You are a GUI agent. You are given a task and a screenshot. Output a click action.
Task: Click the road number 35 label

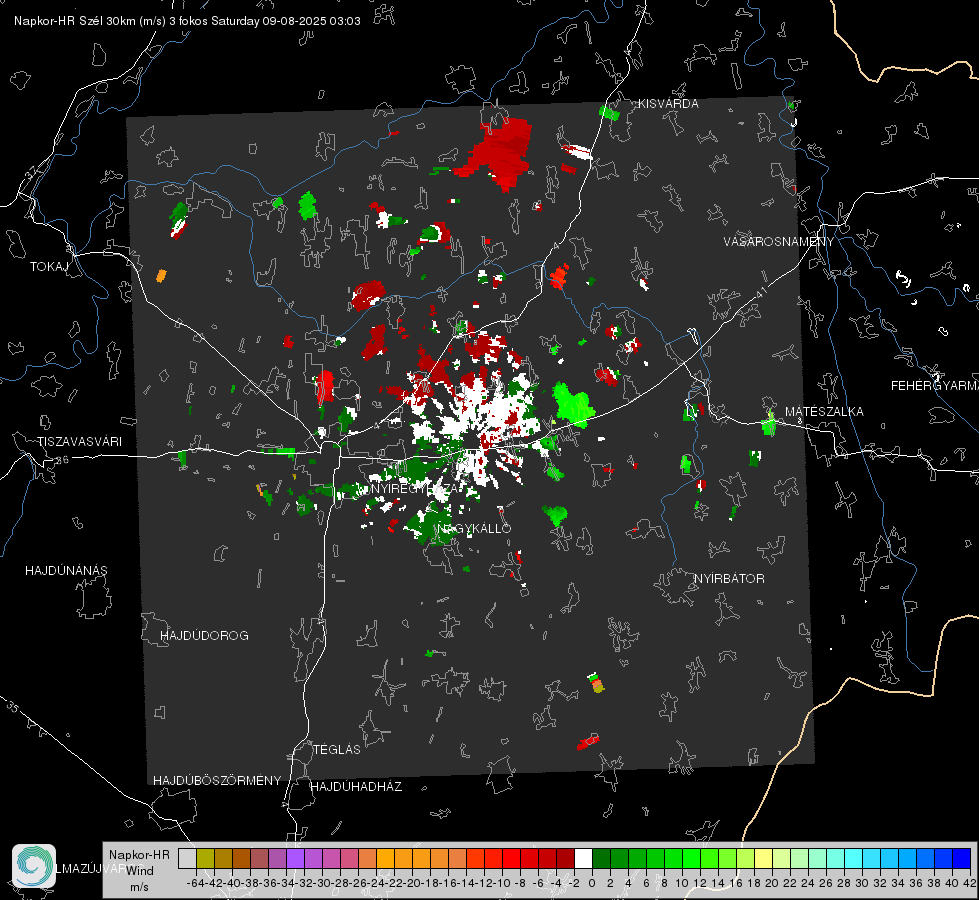13,706
